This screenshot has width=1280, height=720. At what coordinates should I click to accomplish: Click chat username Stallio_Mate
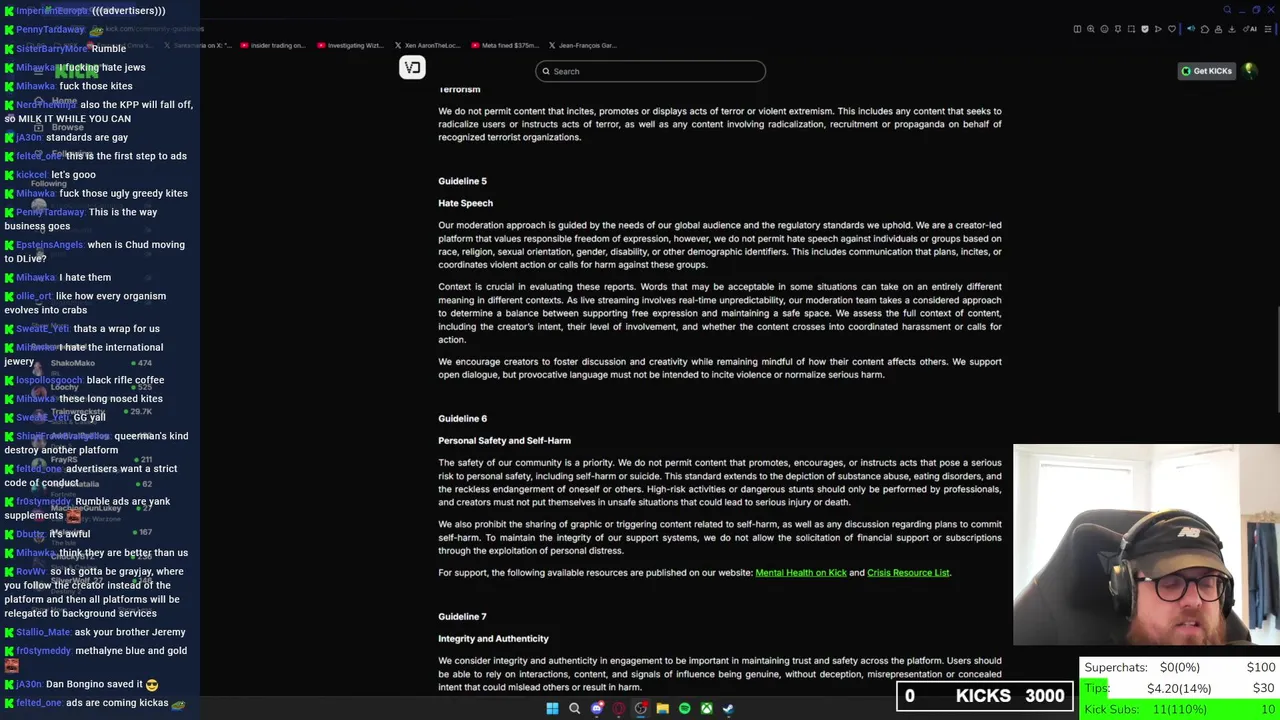43,632
